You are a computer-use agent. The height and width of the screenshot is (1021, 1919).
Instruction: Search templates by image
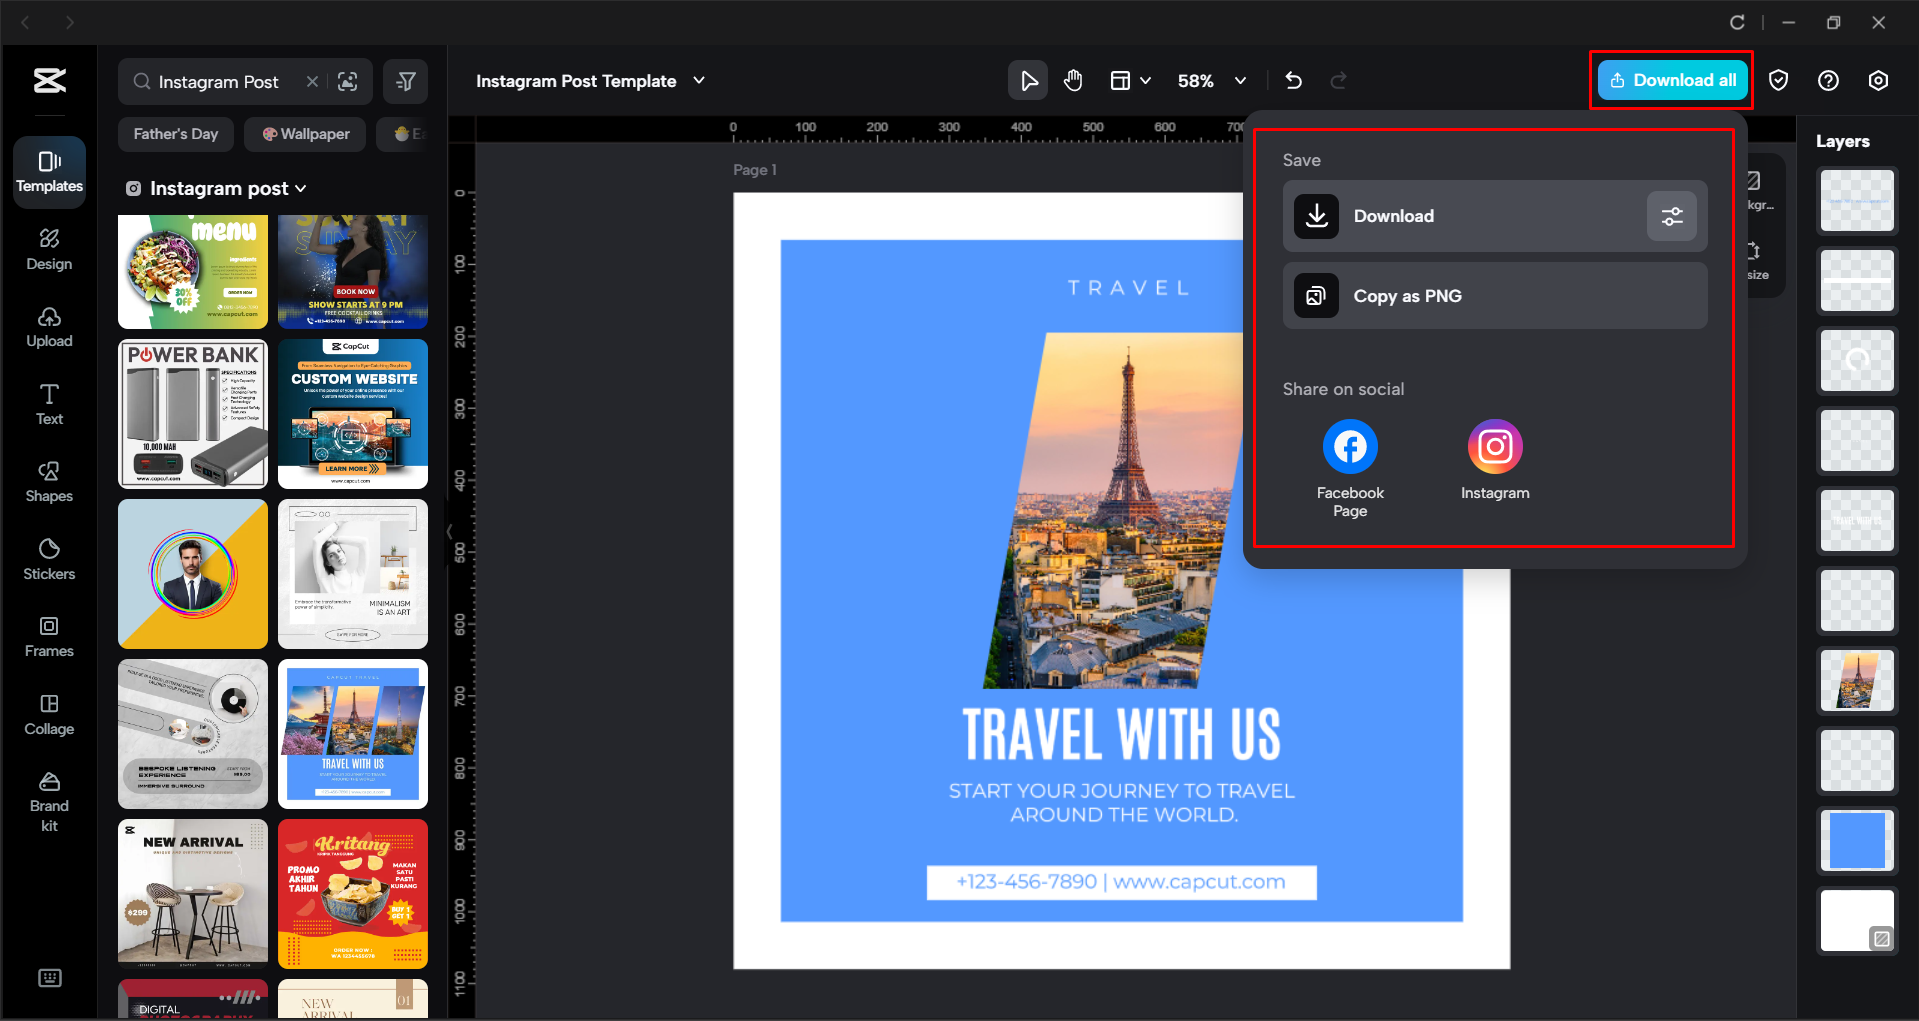click(348, 81)
